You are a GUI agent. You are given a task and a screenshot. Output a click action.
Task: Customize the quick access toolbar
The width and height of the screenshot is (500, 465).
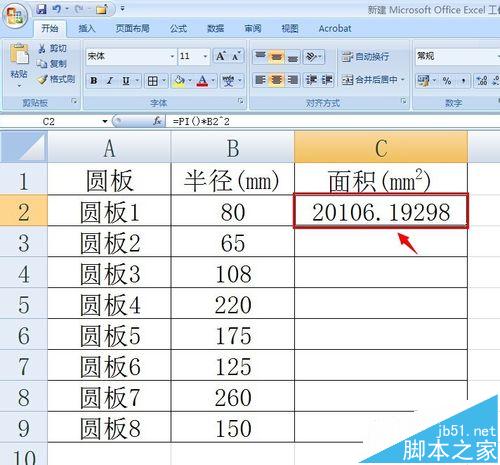[122, 8]
